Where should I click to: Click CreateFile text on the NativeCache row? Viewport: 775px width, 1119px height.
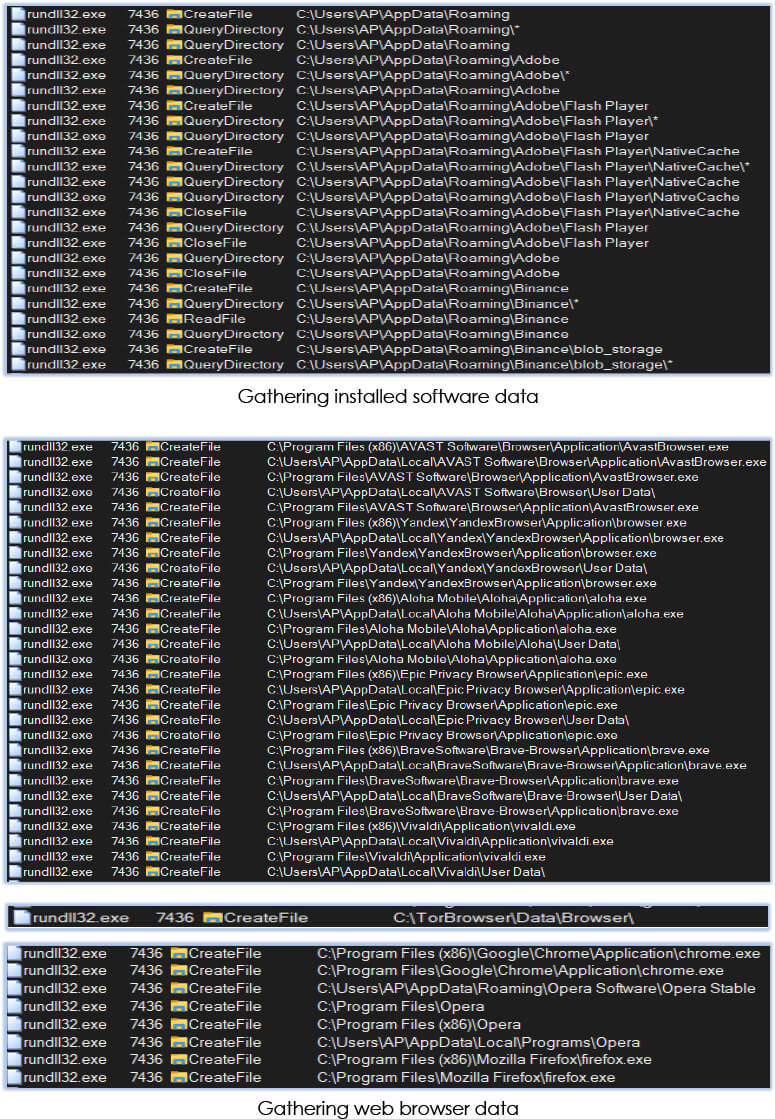(x=218, y=151)
